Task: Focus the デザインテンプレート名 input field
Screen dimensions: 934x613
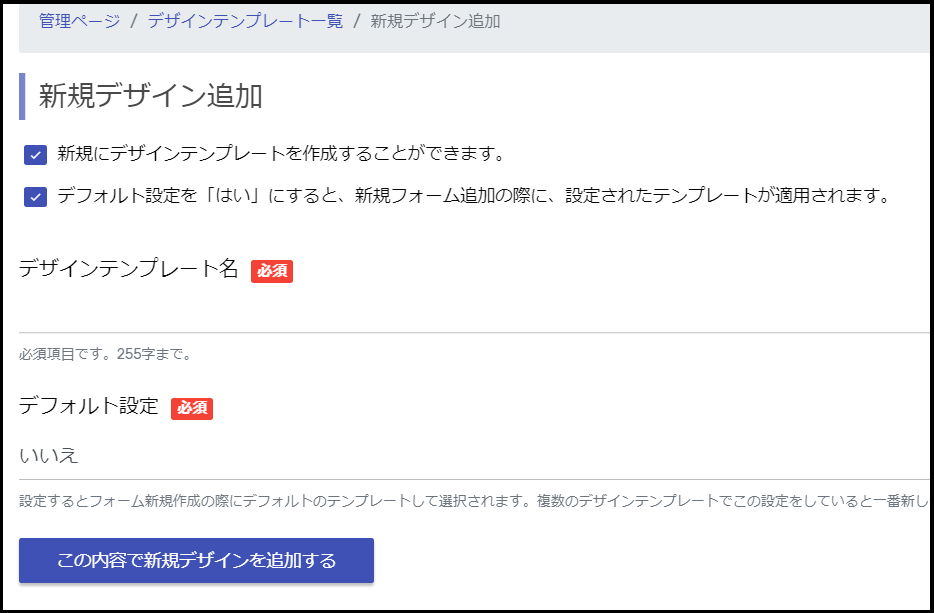Action: 474,313
